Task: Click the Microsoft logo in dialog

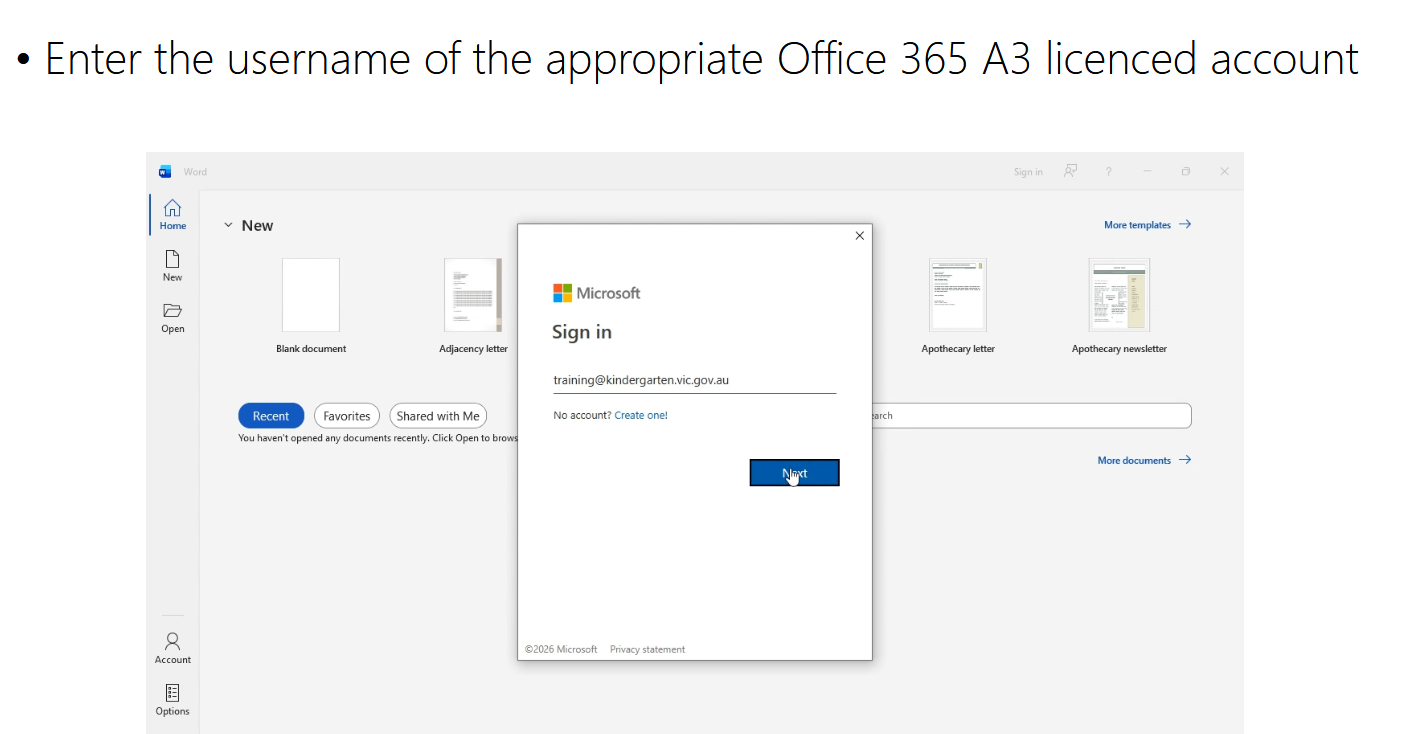Action: [596, 293]
